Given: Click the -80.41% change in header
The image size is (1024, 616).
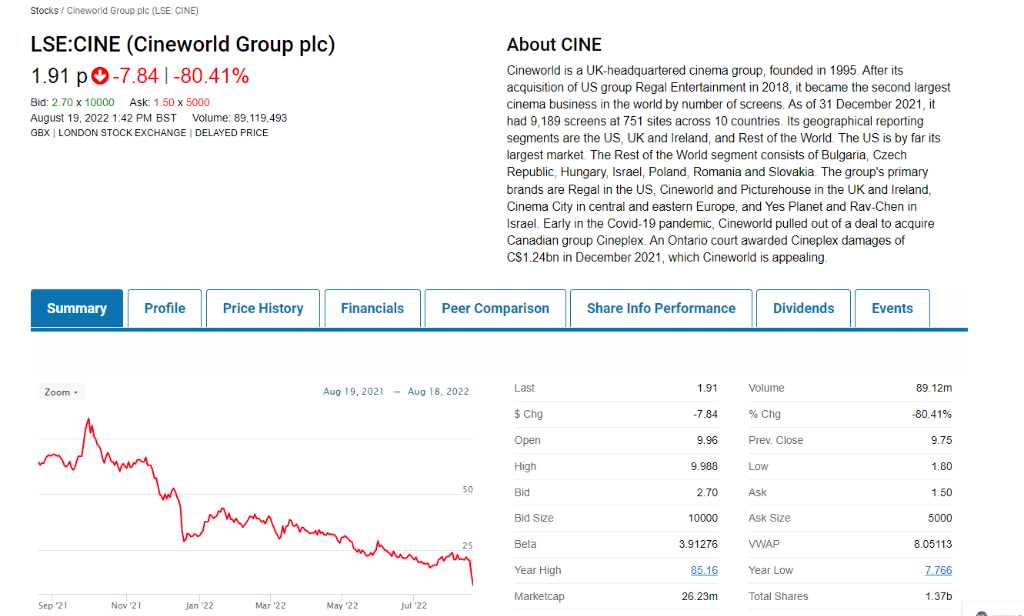Looking at the screenshot, I should (x=211, y=76).
